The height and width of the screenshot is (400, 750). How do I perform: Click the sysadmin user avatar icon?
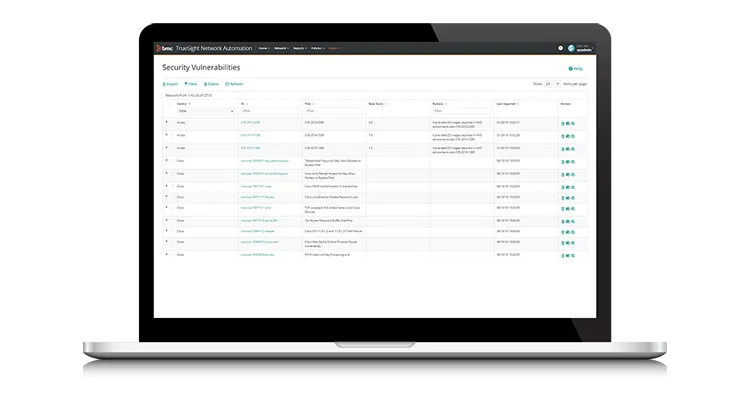click(571, 48)
